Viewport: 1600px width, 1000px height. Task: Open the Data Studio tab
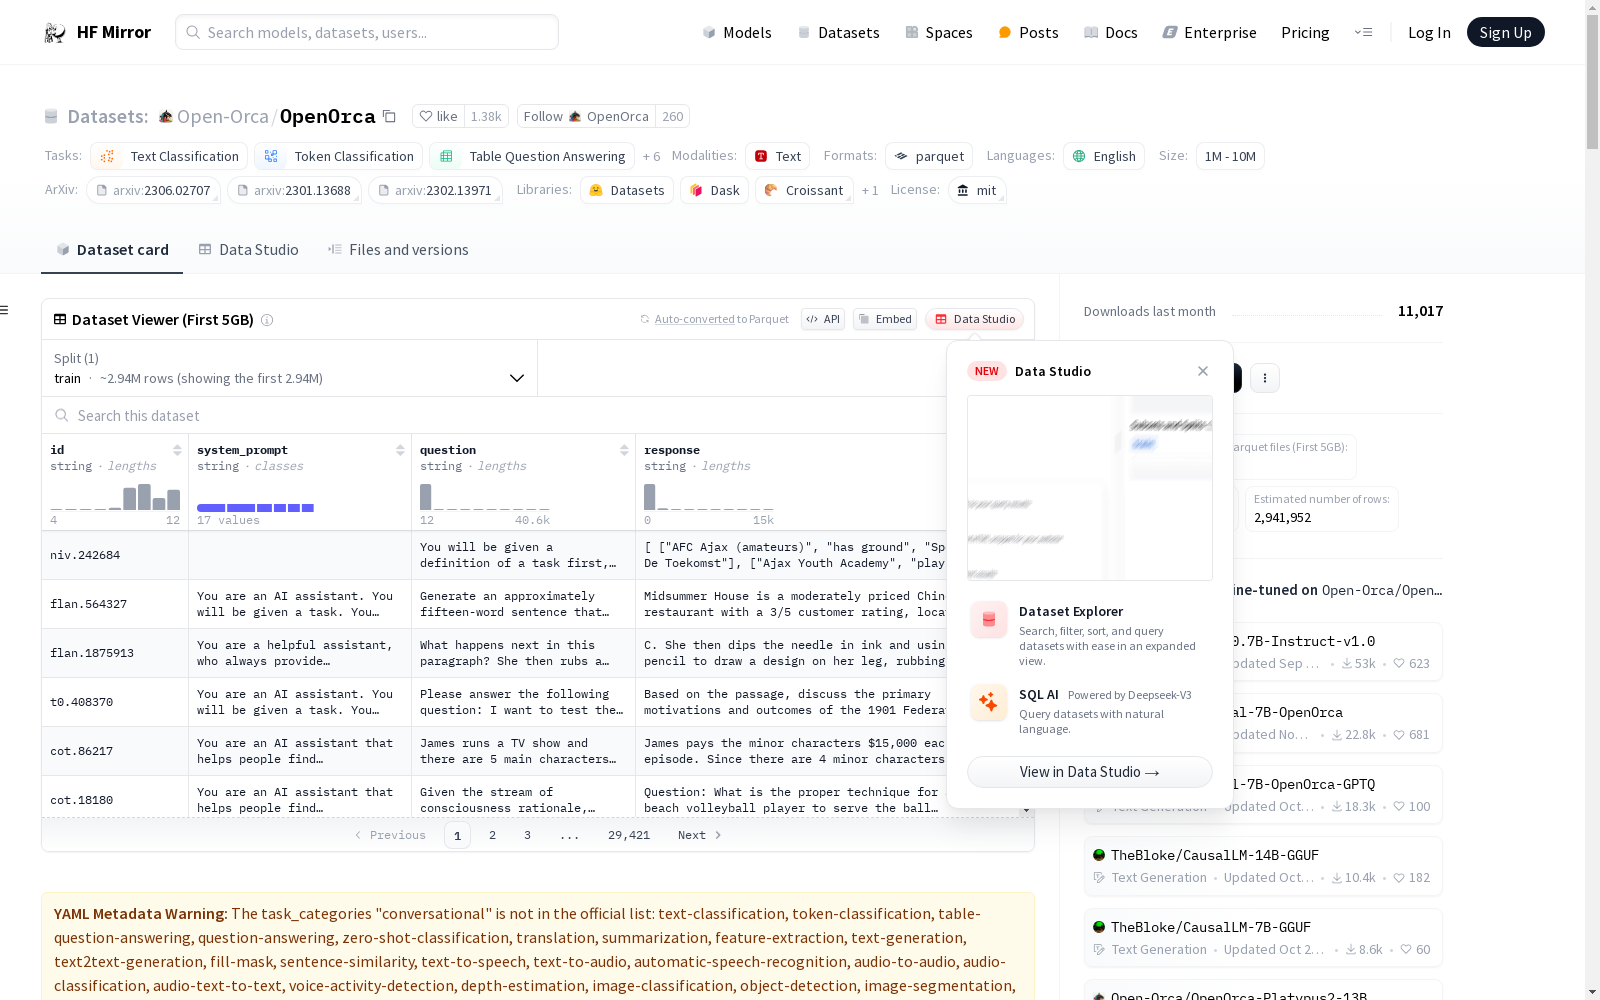coord(248,250)
